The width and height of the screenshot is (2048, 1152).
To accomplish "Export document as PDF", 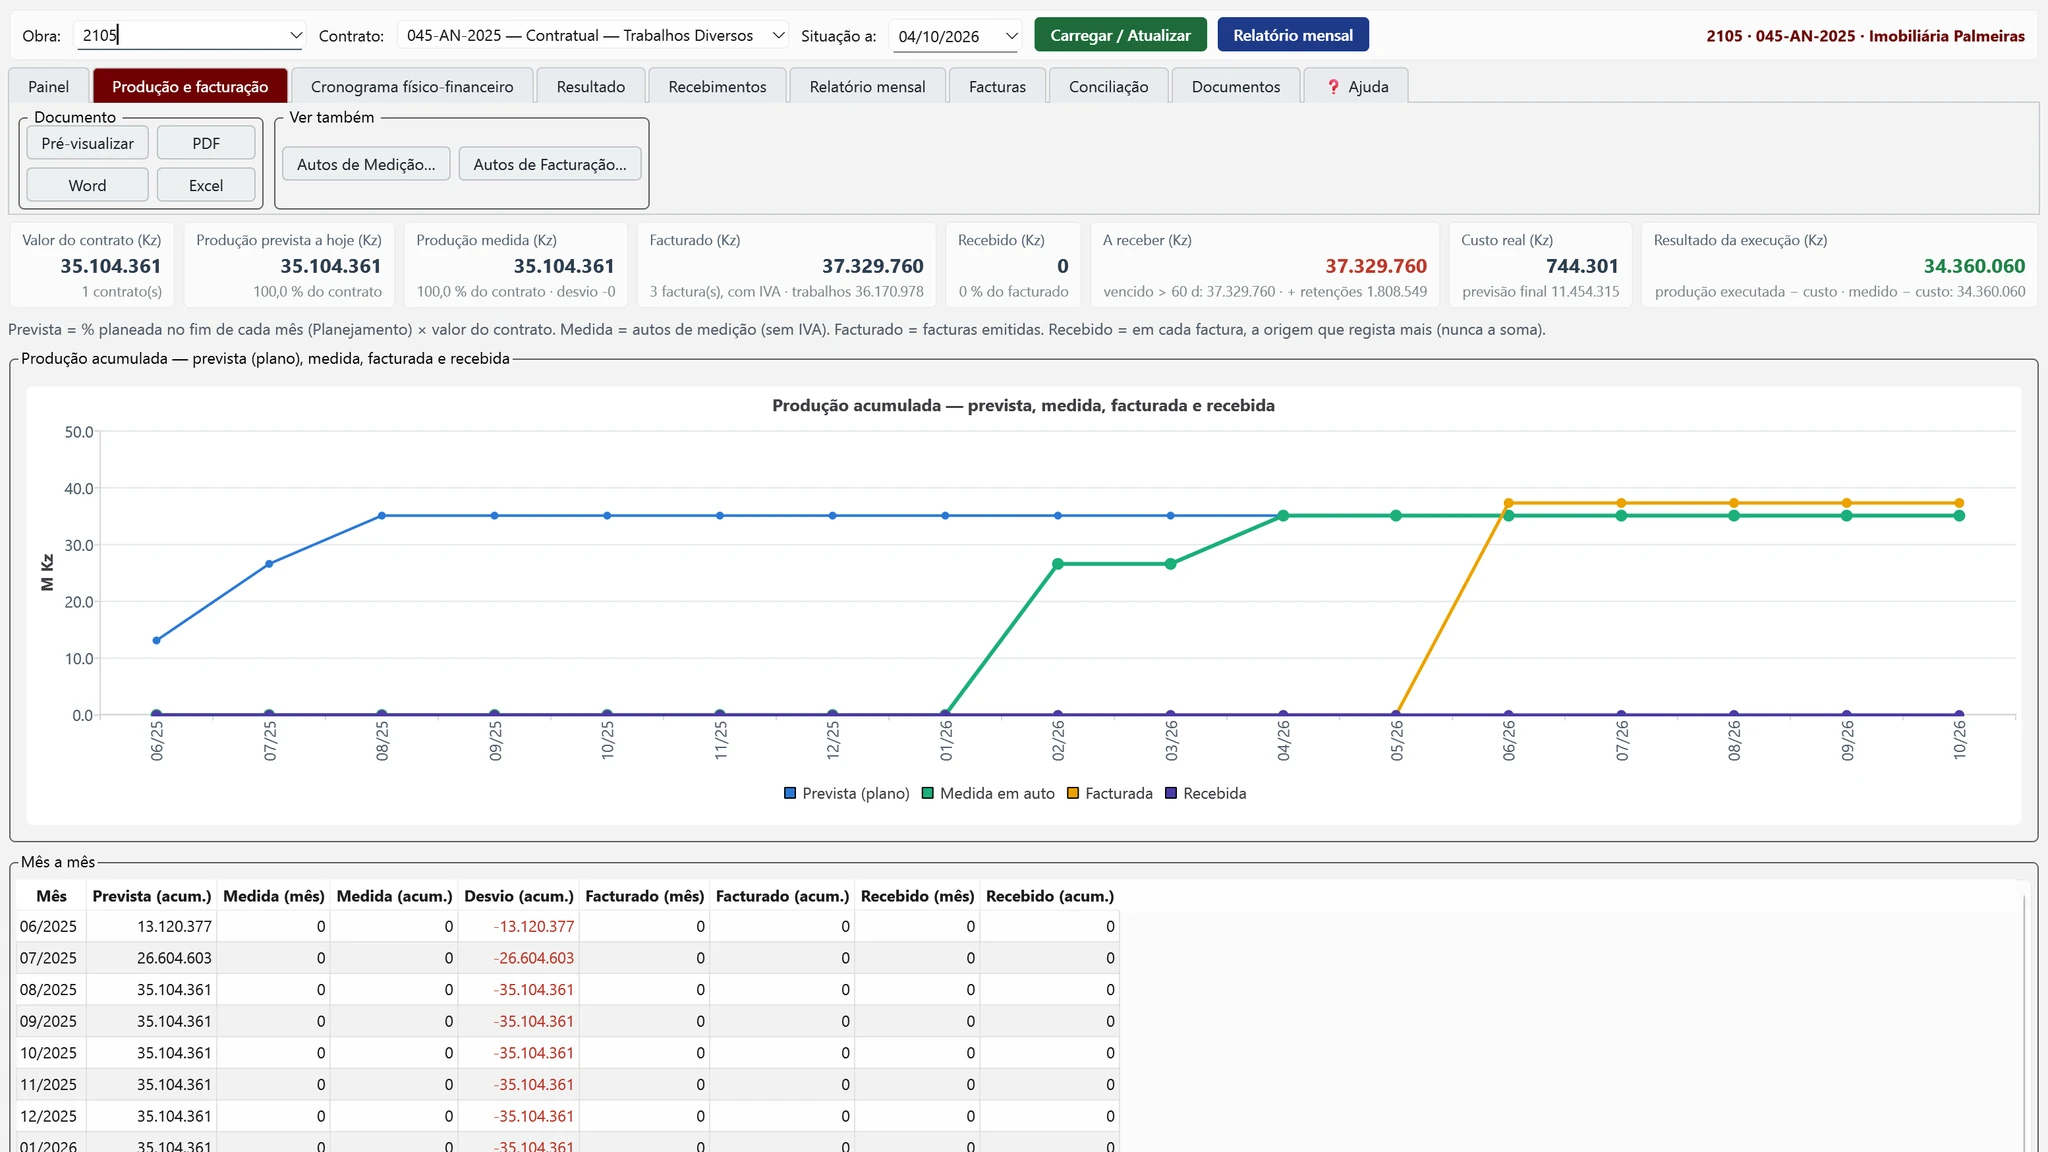I will [x=206, y=143].
